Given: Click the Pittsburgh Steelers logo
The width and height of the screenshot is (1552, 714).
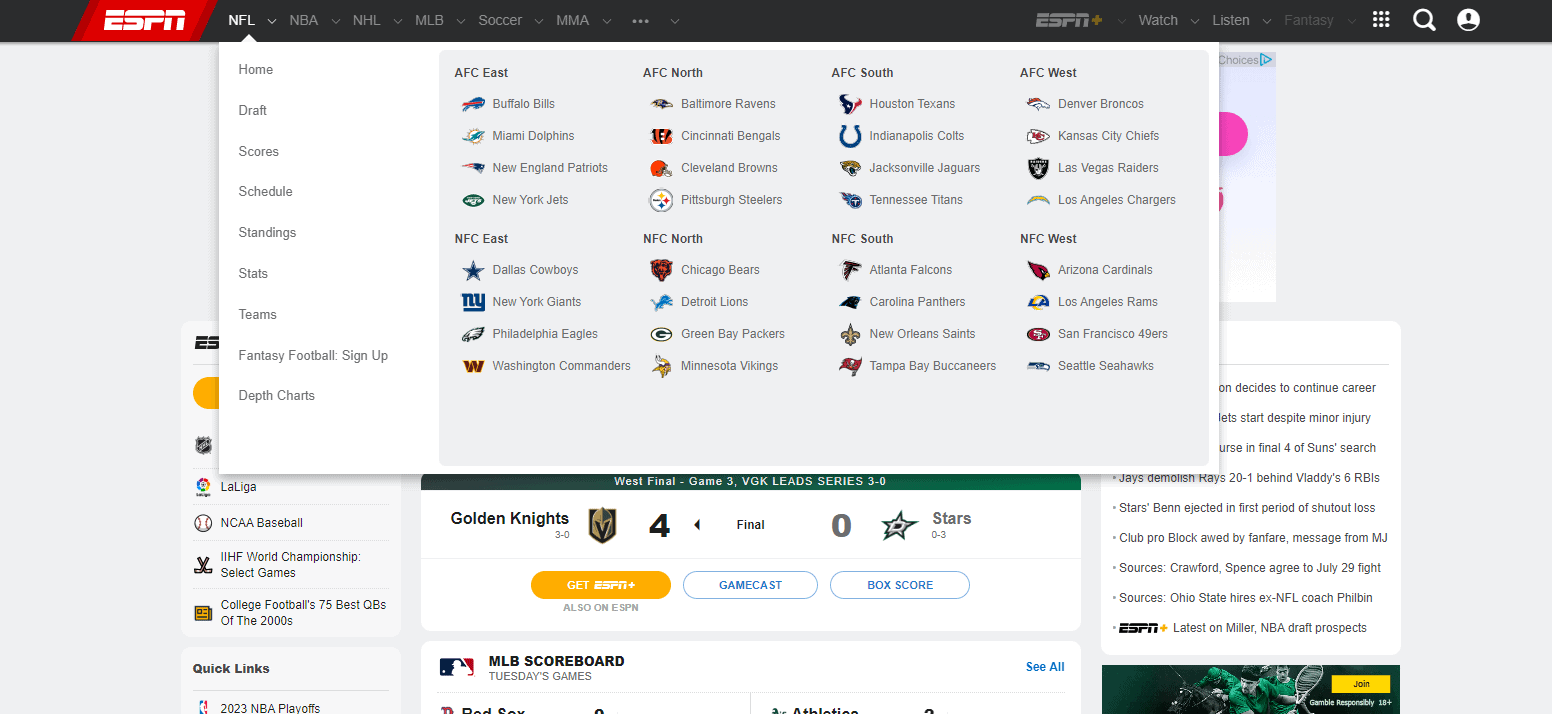Looking at the screenshot, I should 661,200.
